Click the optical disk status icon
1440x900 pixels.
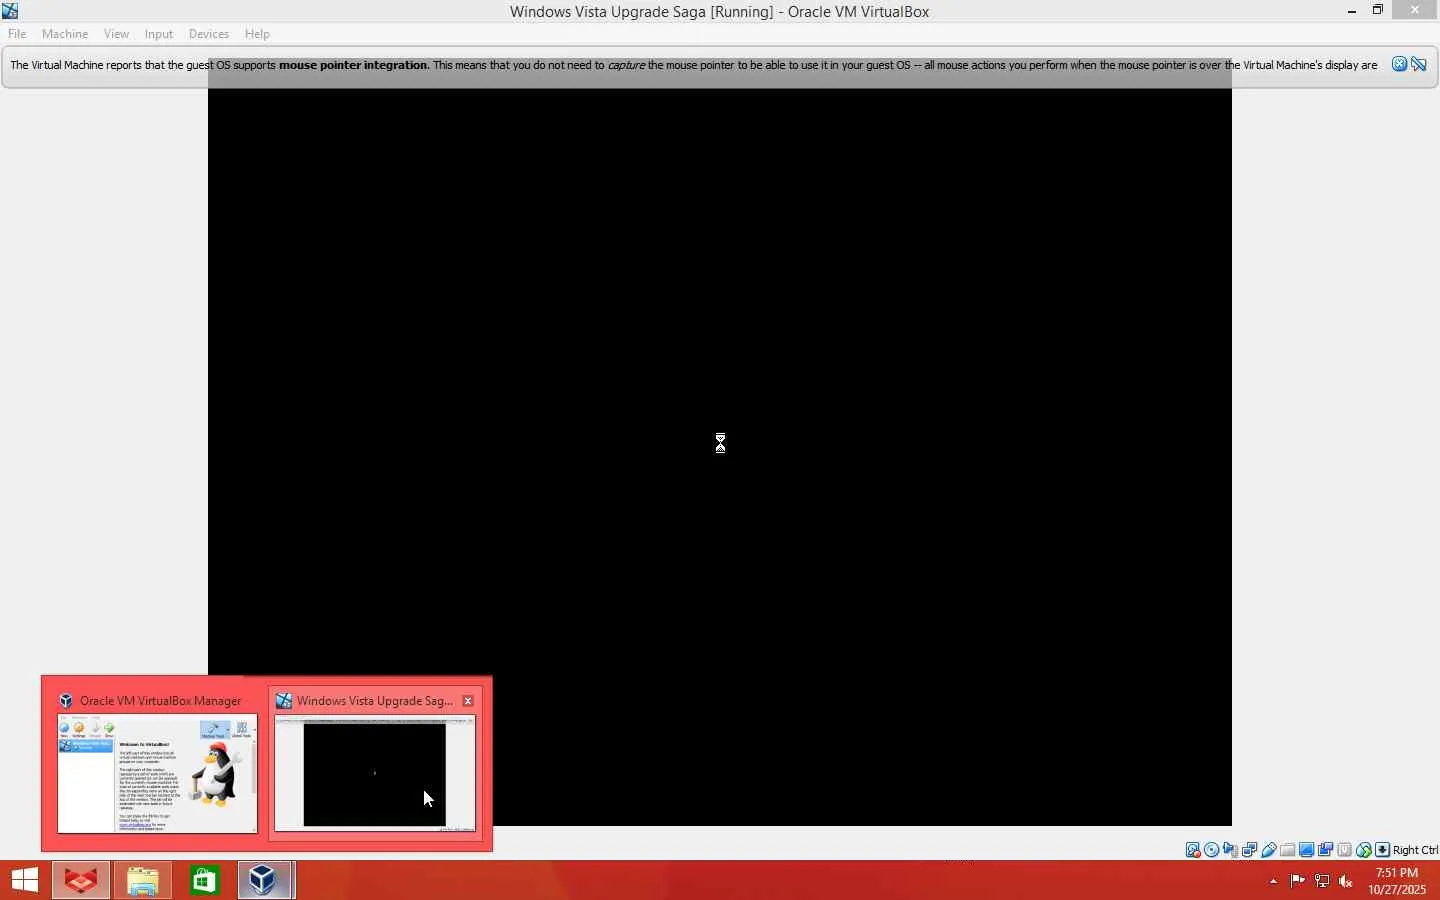pyautogui.click(x=1212, y=850)
